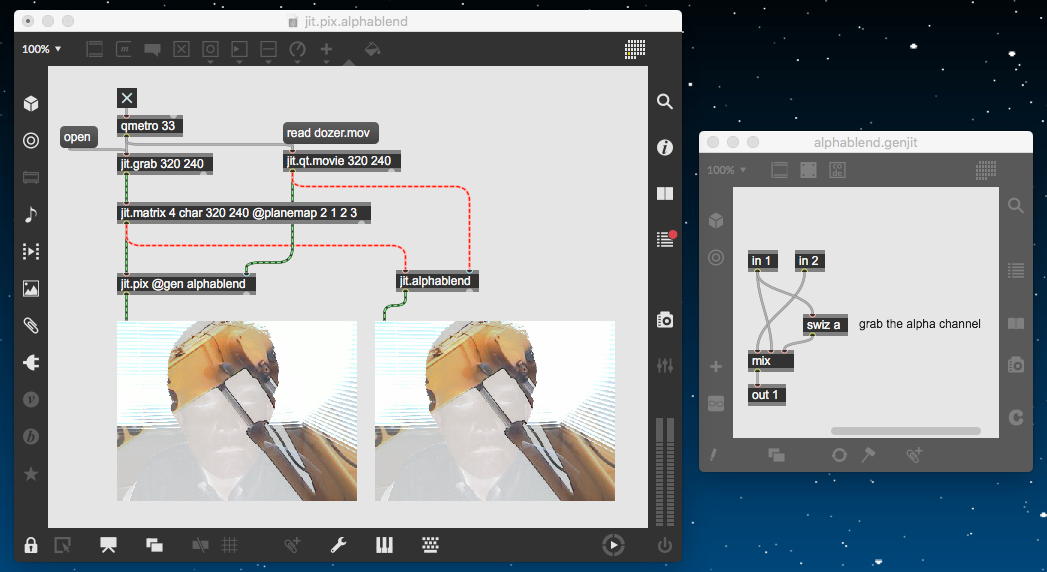Viewport: 1047px width, 572px height.
Task: Select the swiz a object
Action: click(x=825, y=325)
